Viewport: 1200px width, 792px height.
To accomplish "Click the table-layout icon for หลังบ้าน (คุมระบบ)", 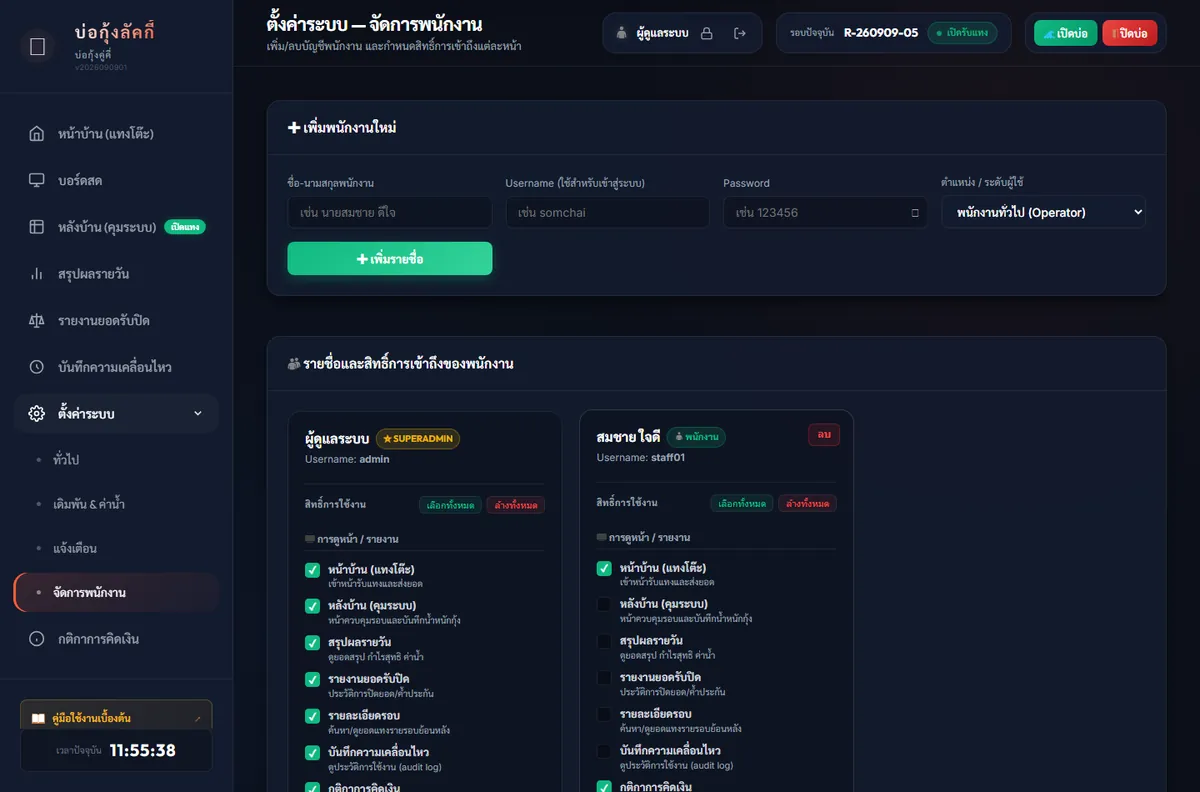I will click(x=37, y=227).
